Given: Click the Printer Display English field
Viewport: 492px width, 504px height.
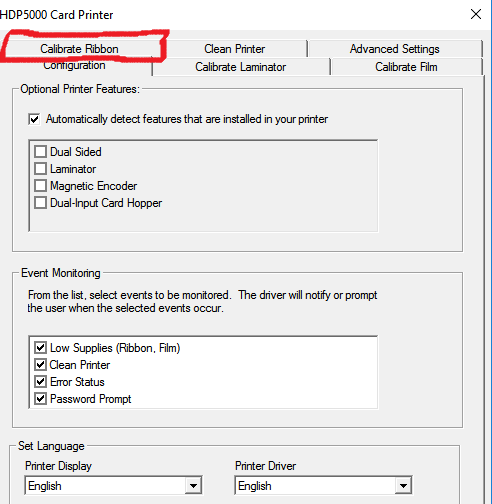Looking at the screenshot, I should coord(113,486).
